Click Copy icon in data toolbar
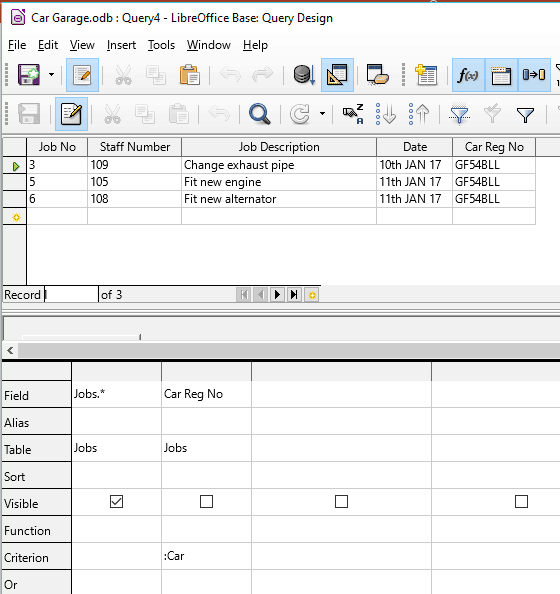560x594 pixels. [145, 114]
